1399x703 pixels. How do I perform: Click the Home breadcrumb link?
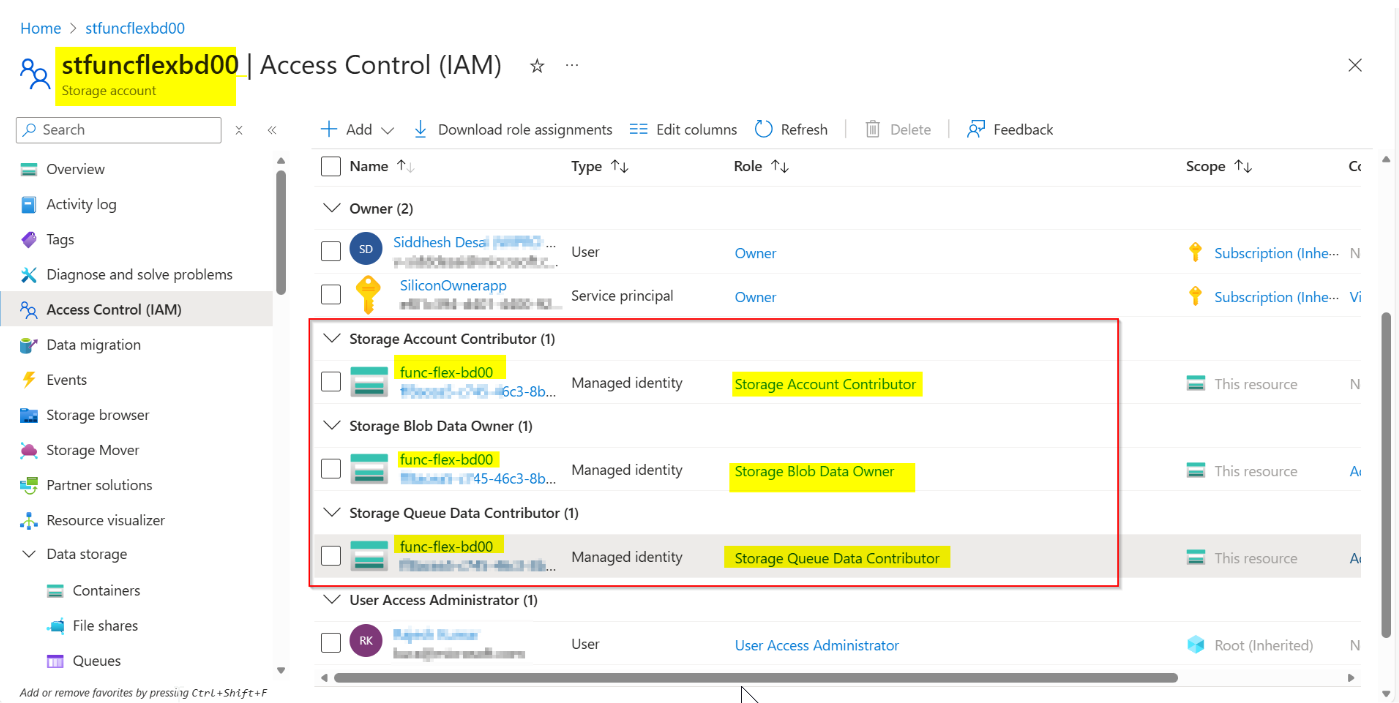pyautogui.click(x=41, y=28)
